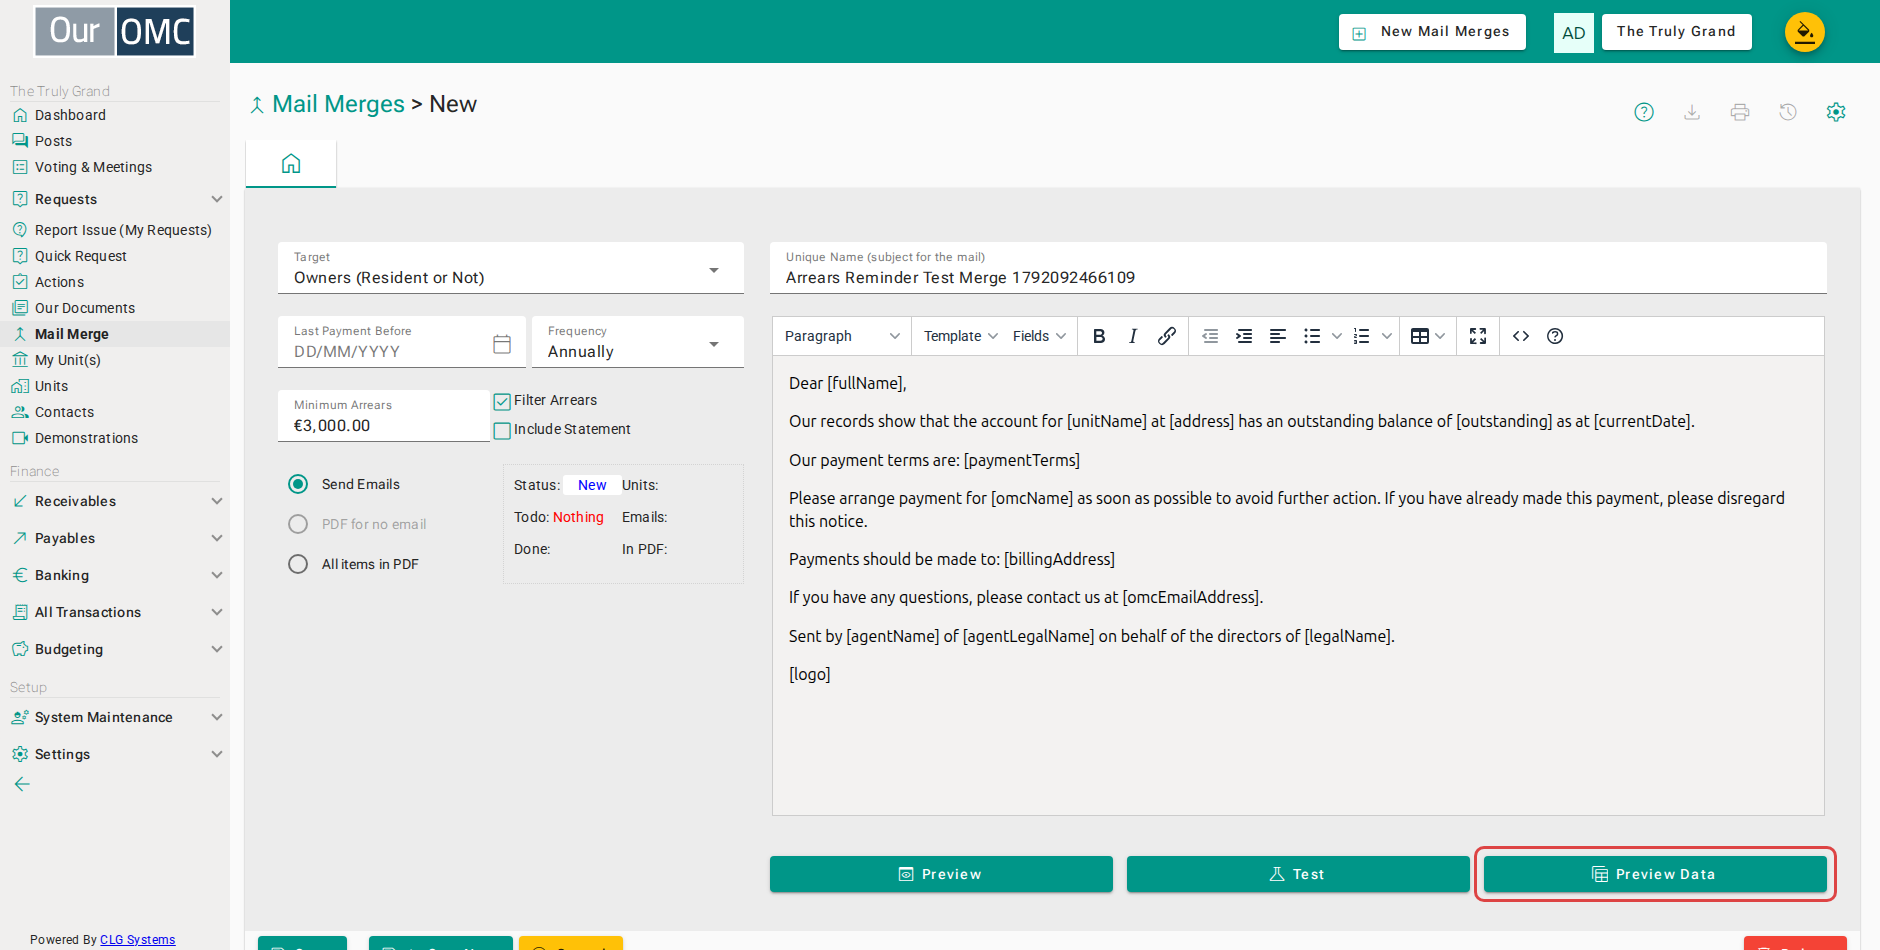Screen dimensions: 1880x950
Task: Click the yellow theme paint bucket icon
Action: point(1805,32)
